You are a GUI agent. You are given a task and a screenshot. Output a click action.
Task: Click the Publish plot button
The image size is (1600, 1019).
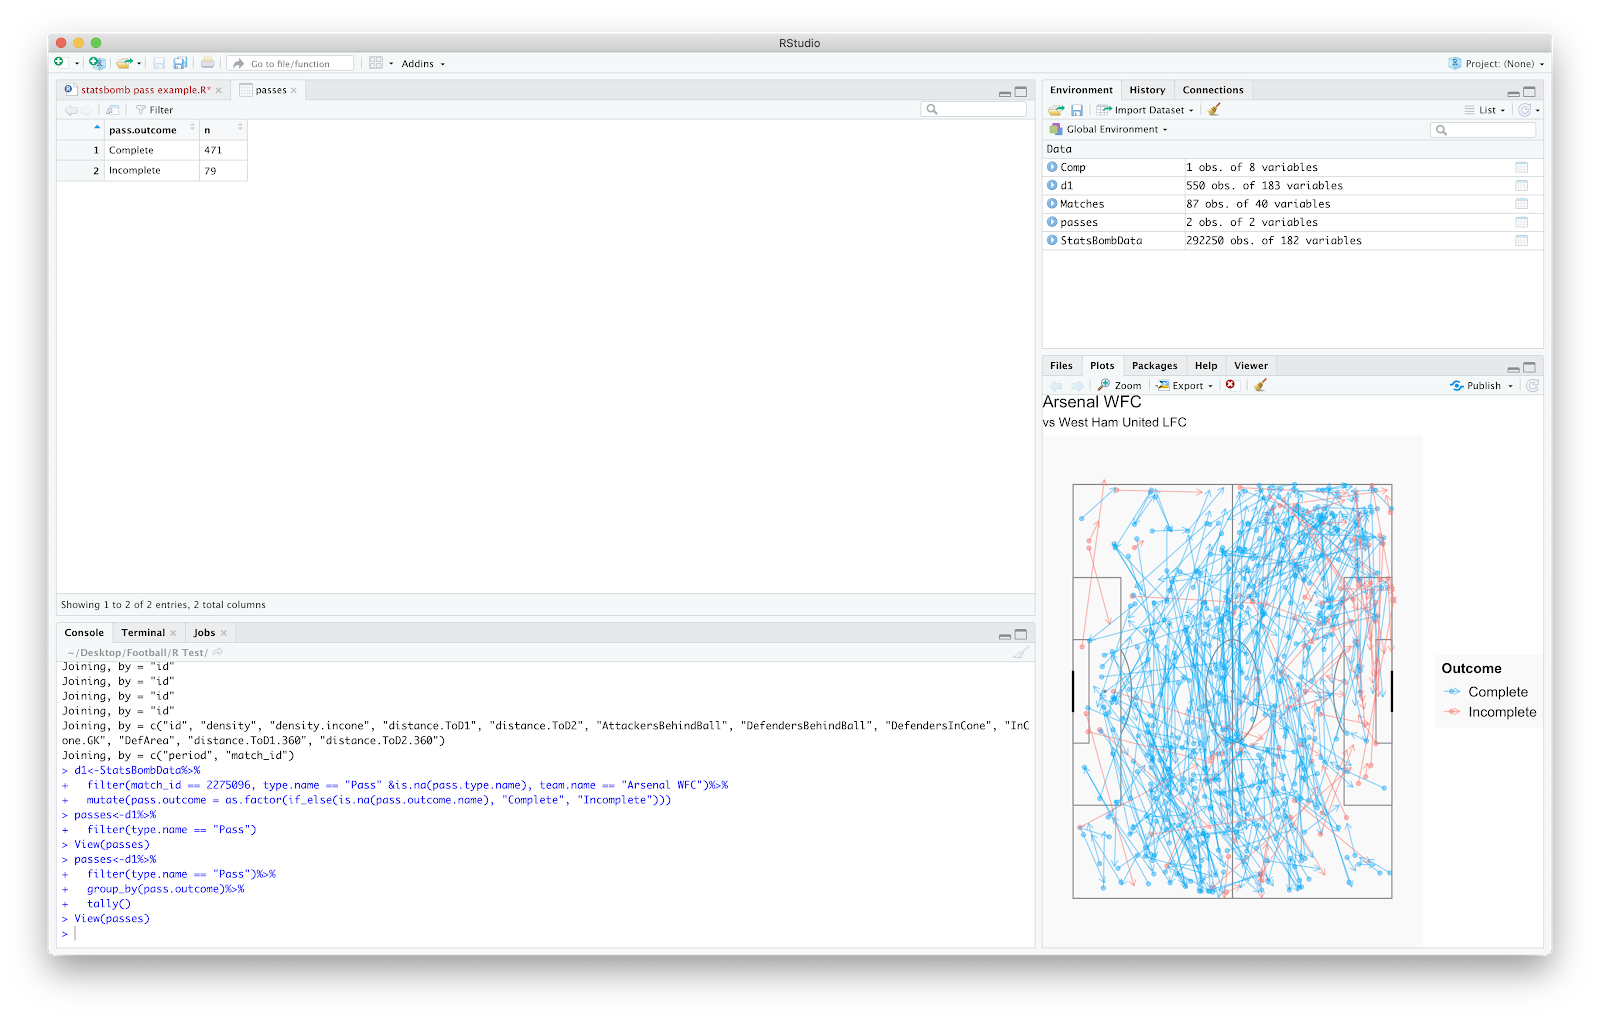coord(1476,385)
